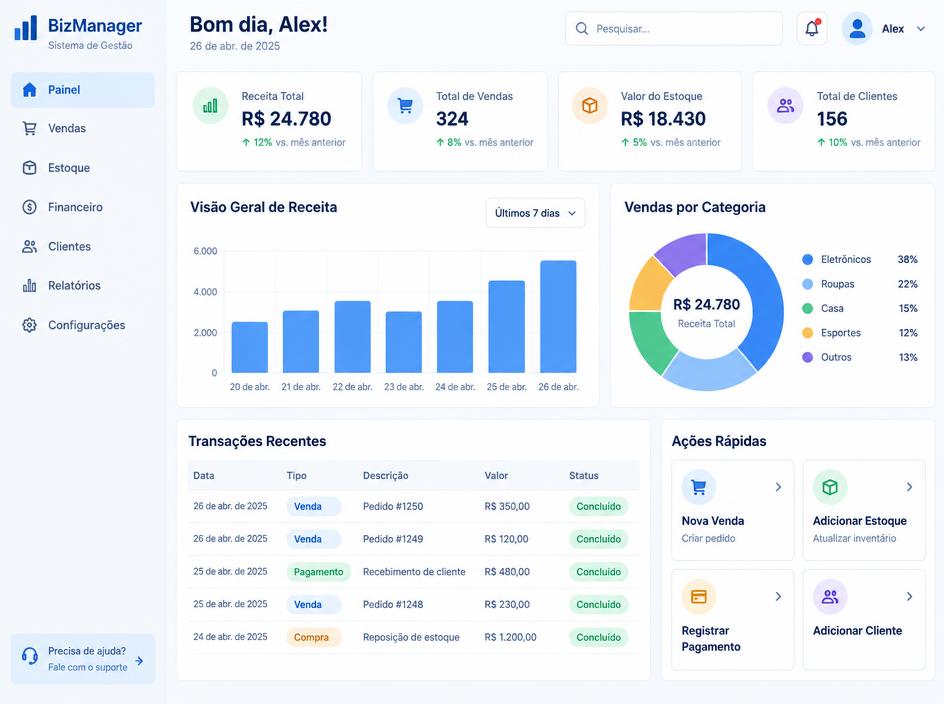944x704 pixels.
Task: Click the Total de Vendas cart icon
Action: 405,106
